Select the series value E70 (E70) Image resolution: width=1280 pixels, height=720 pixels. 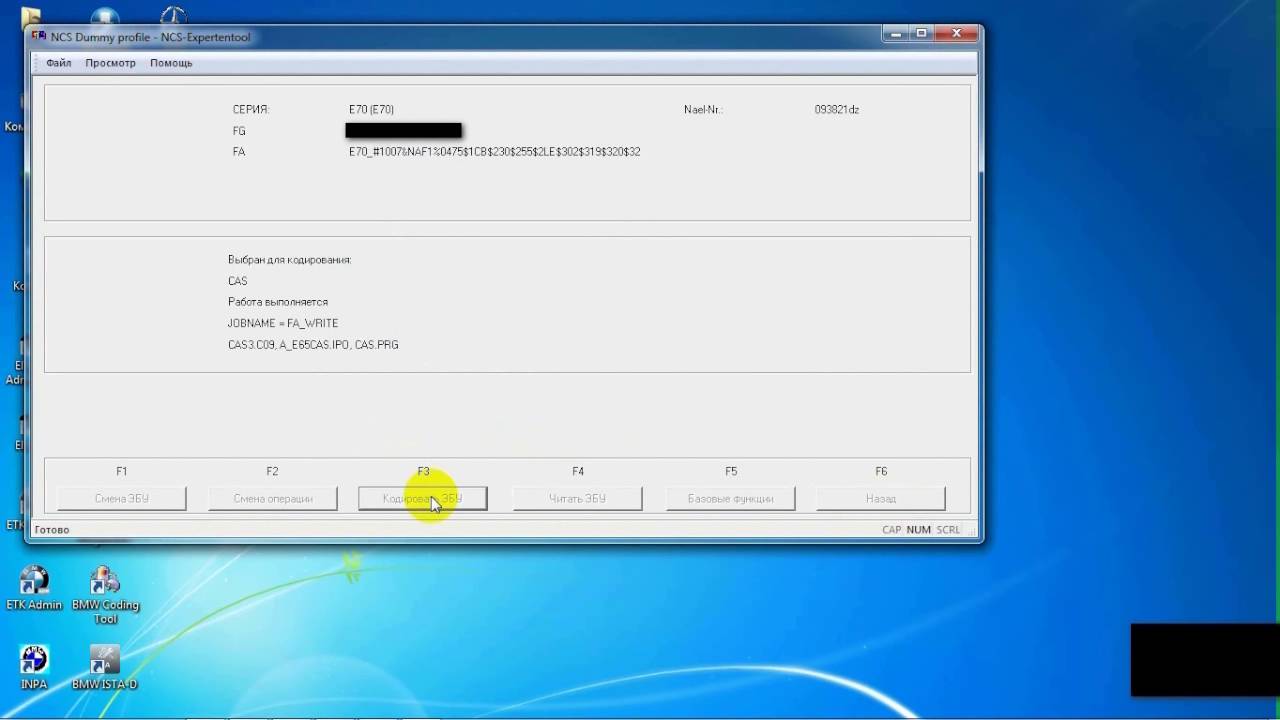(371, 109)
